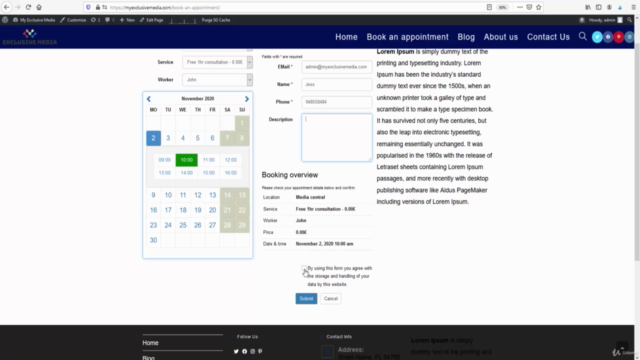Select November 30 in calendar
This screenshot has width=640, height=360.
click(x=153, y=240)
